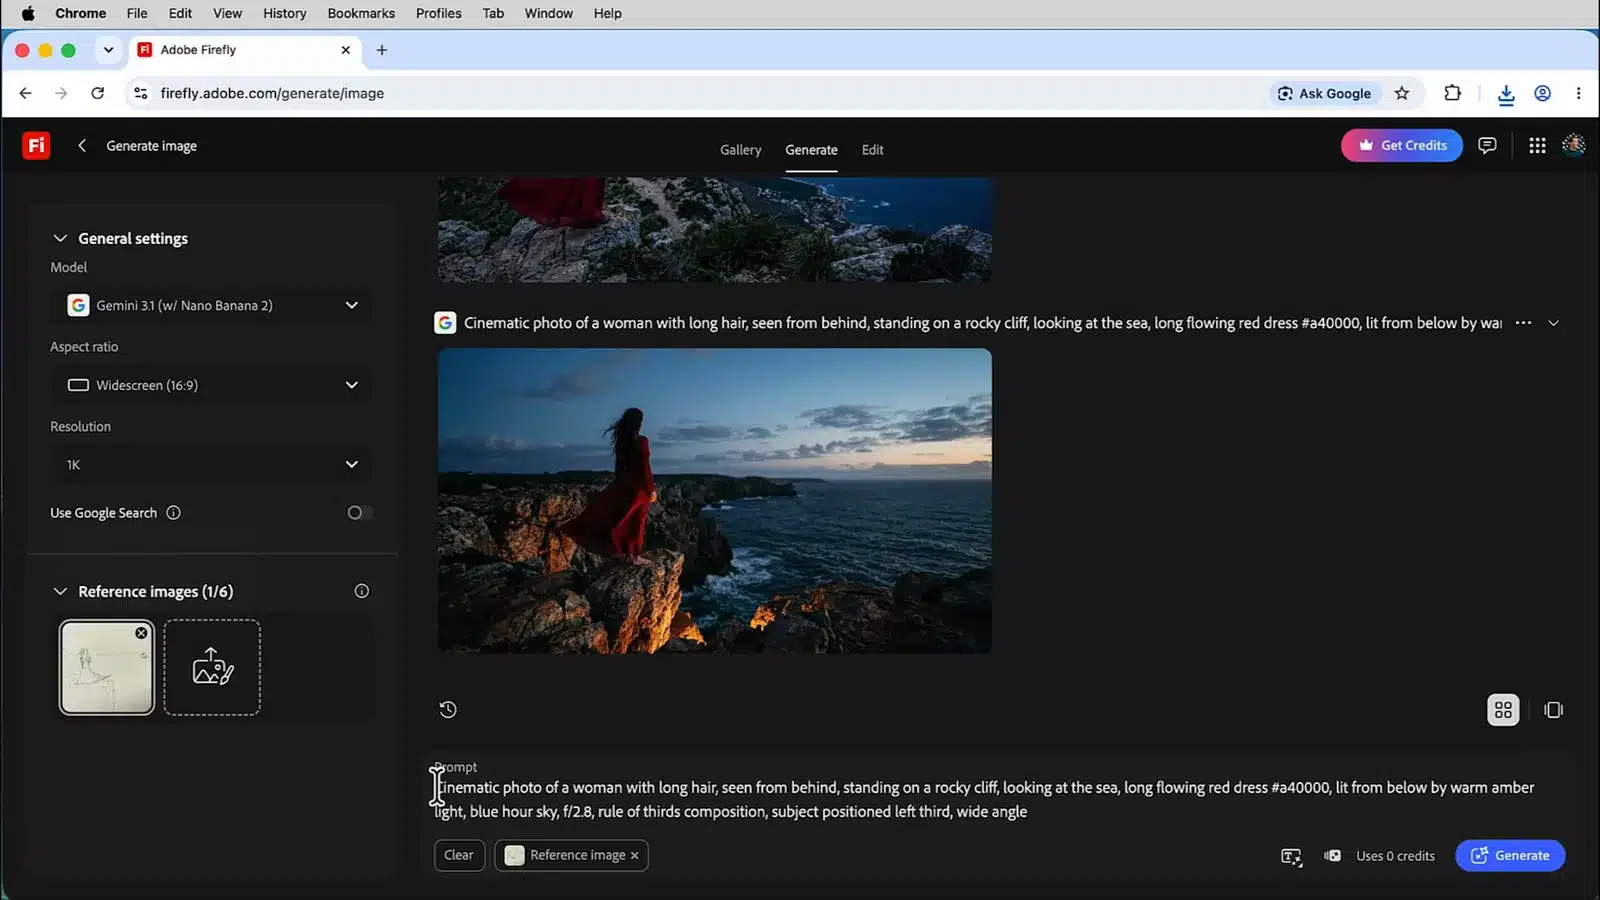The height and width of the screenshot is (900, 1600).
Task: Open the generation history icon
Action: point(448,709)
